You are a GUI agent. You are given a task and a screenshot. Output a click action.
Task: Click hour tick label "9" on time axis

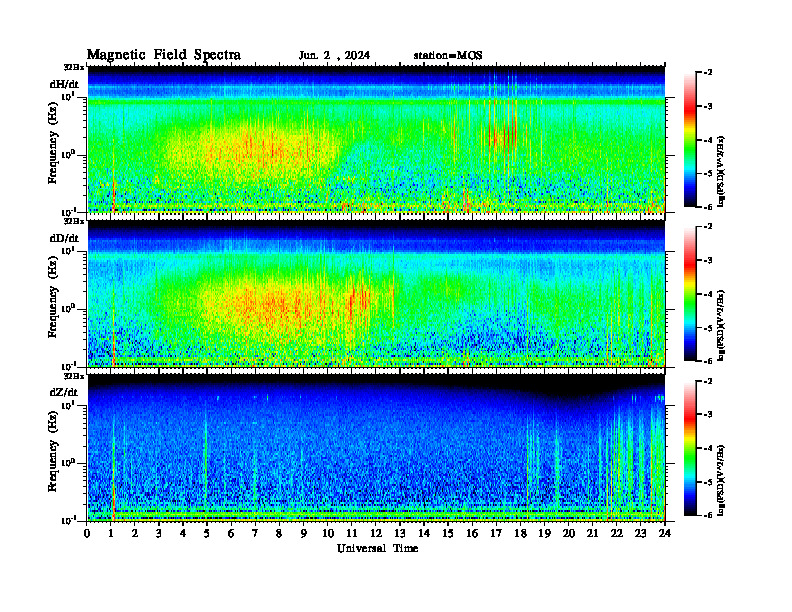303,534
